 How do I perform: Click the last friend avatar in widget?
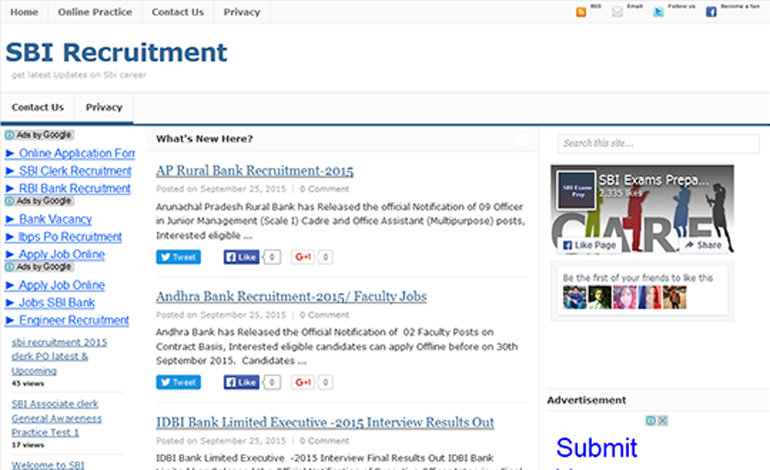click(x=675, y=298)
